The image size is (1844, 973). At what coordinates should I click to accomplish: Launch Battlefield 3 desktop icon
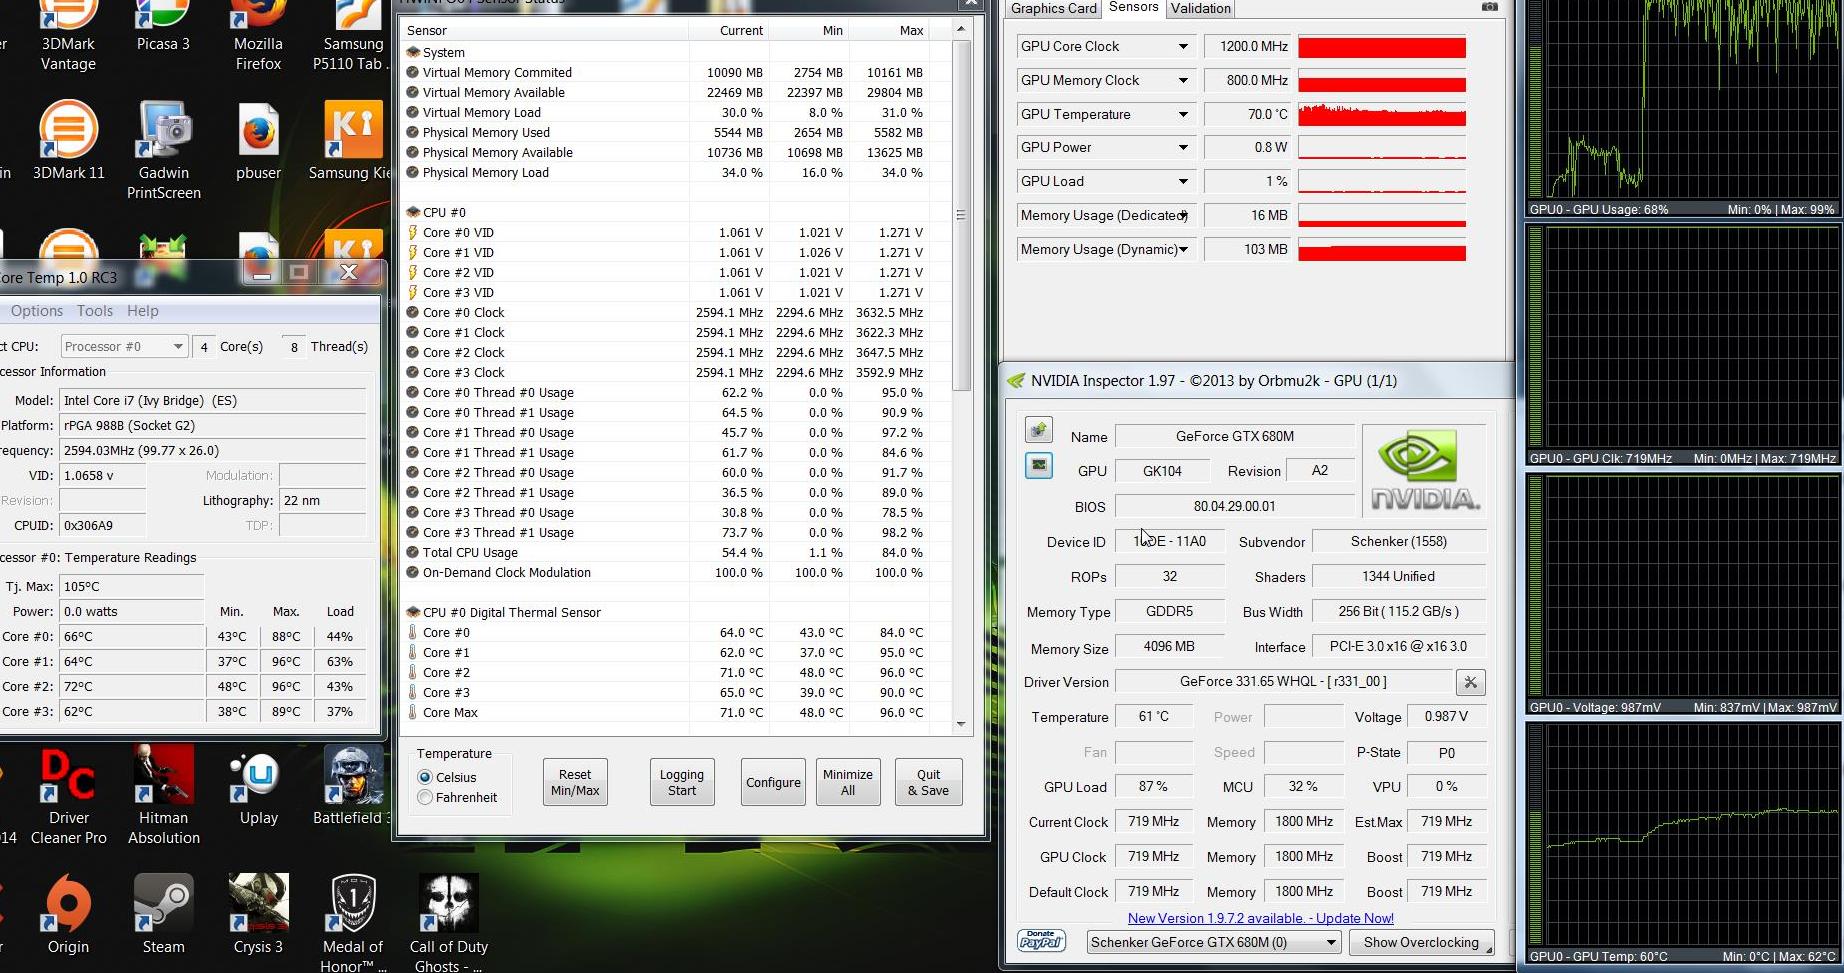click(x=351, y=786)
